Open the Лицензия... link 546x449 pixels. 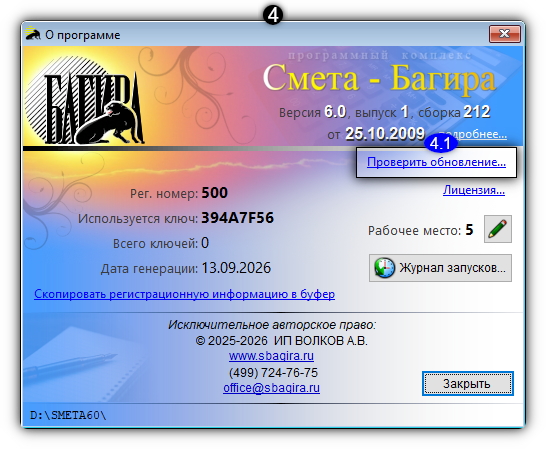474,190
